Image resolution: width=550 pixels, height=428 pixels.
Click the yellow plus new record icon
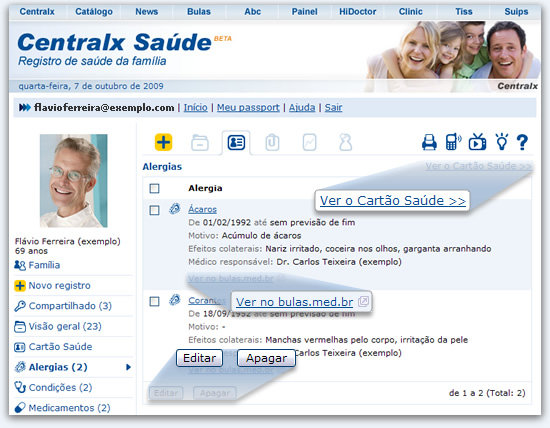coord(163,142)
